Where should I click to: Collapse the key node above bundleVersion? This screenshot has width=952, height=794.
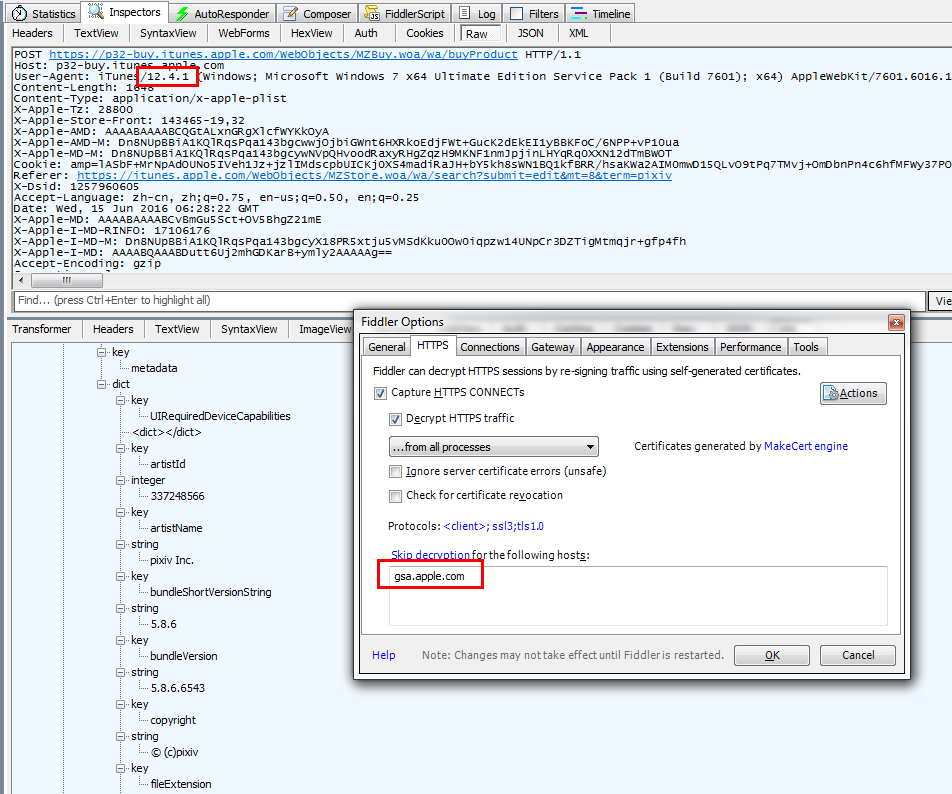click(x=121, y=640)
